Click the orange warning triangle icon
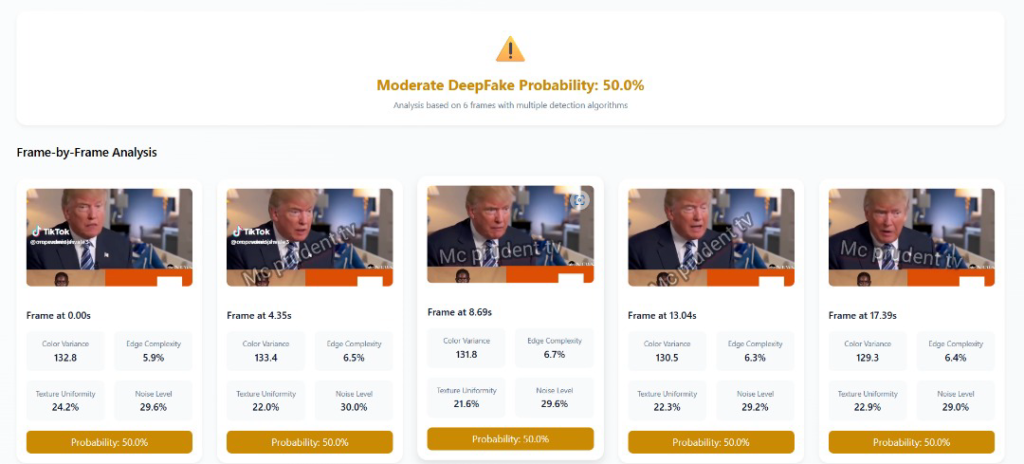The height and width of the screenshot is (464, 1024). point(510,50)
